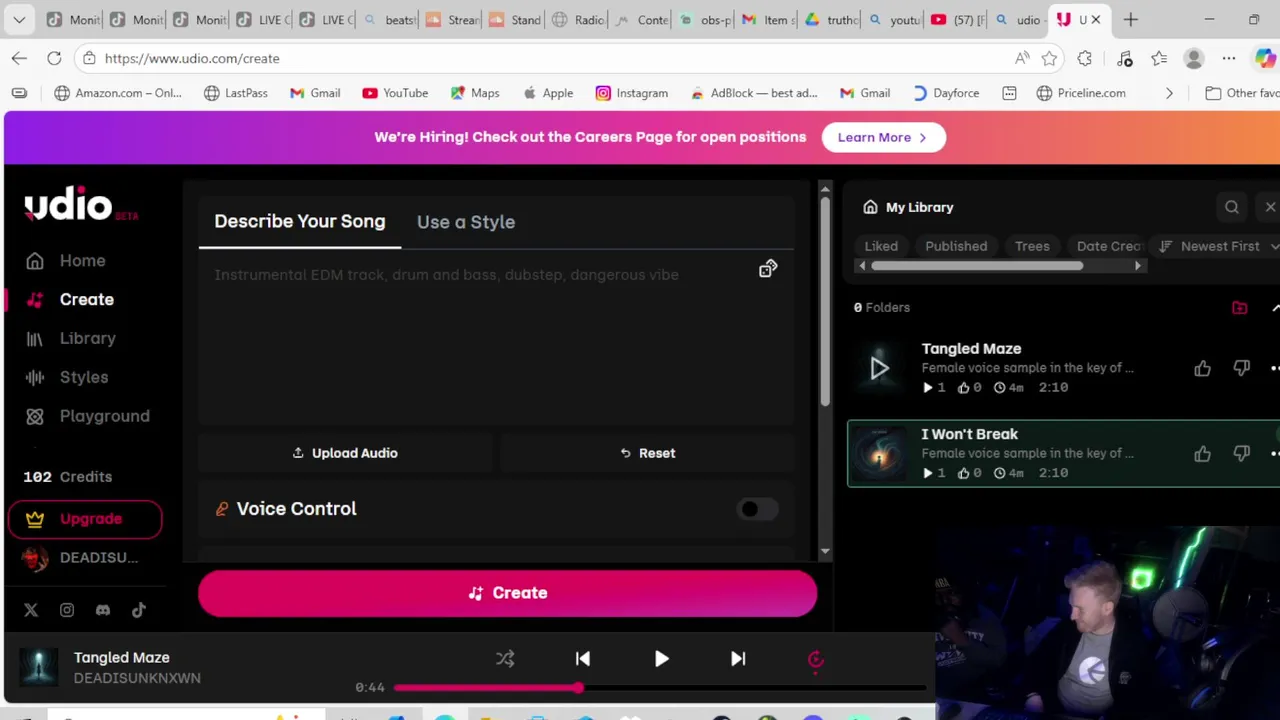Open the TikTok icon link

point(139,610)
